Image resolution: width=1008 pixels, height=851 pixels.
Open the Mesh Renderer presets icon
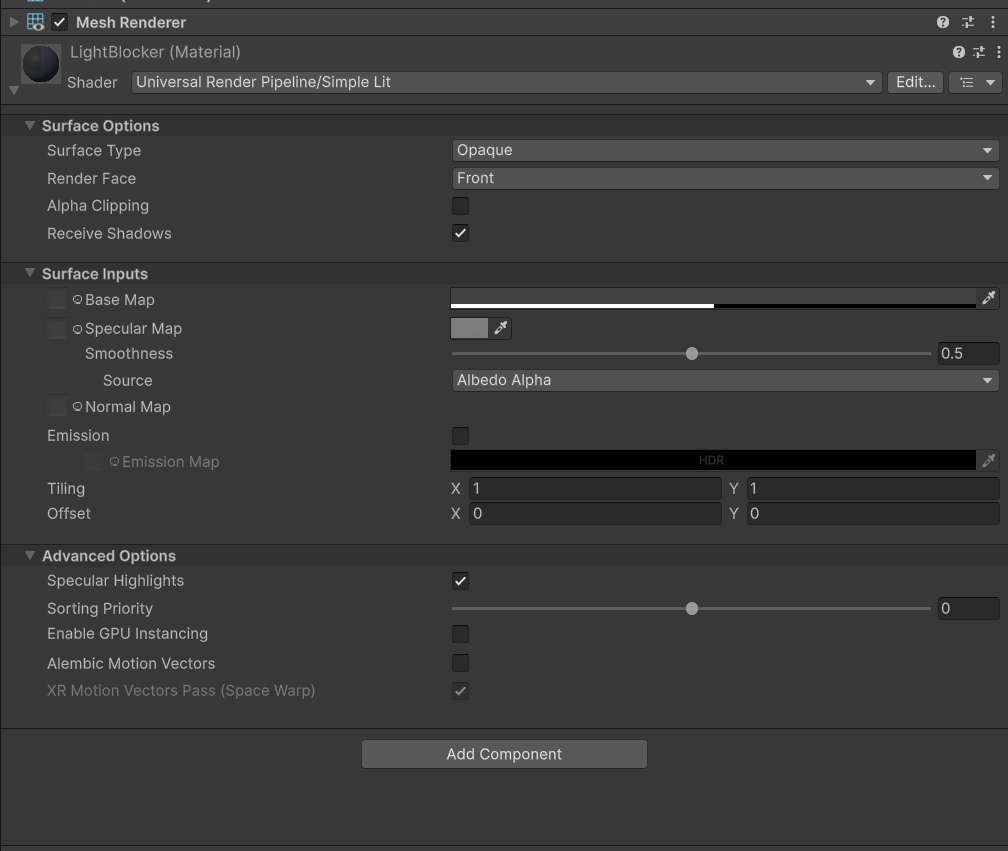[x=967, y=21]
